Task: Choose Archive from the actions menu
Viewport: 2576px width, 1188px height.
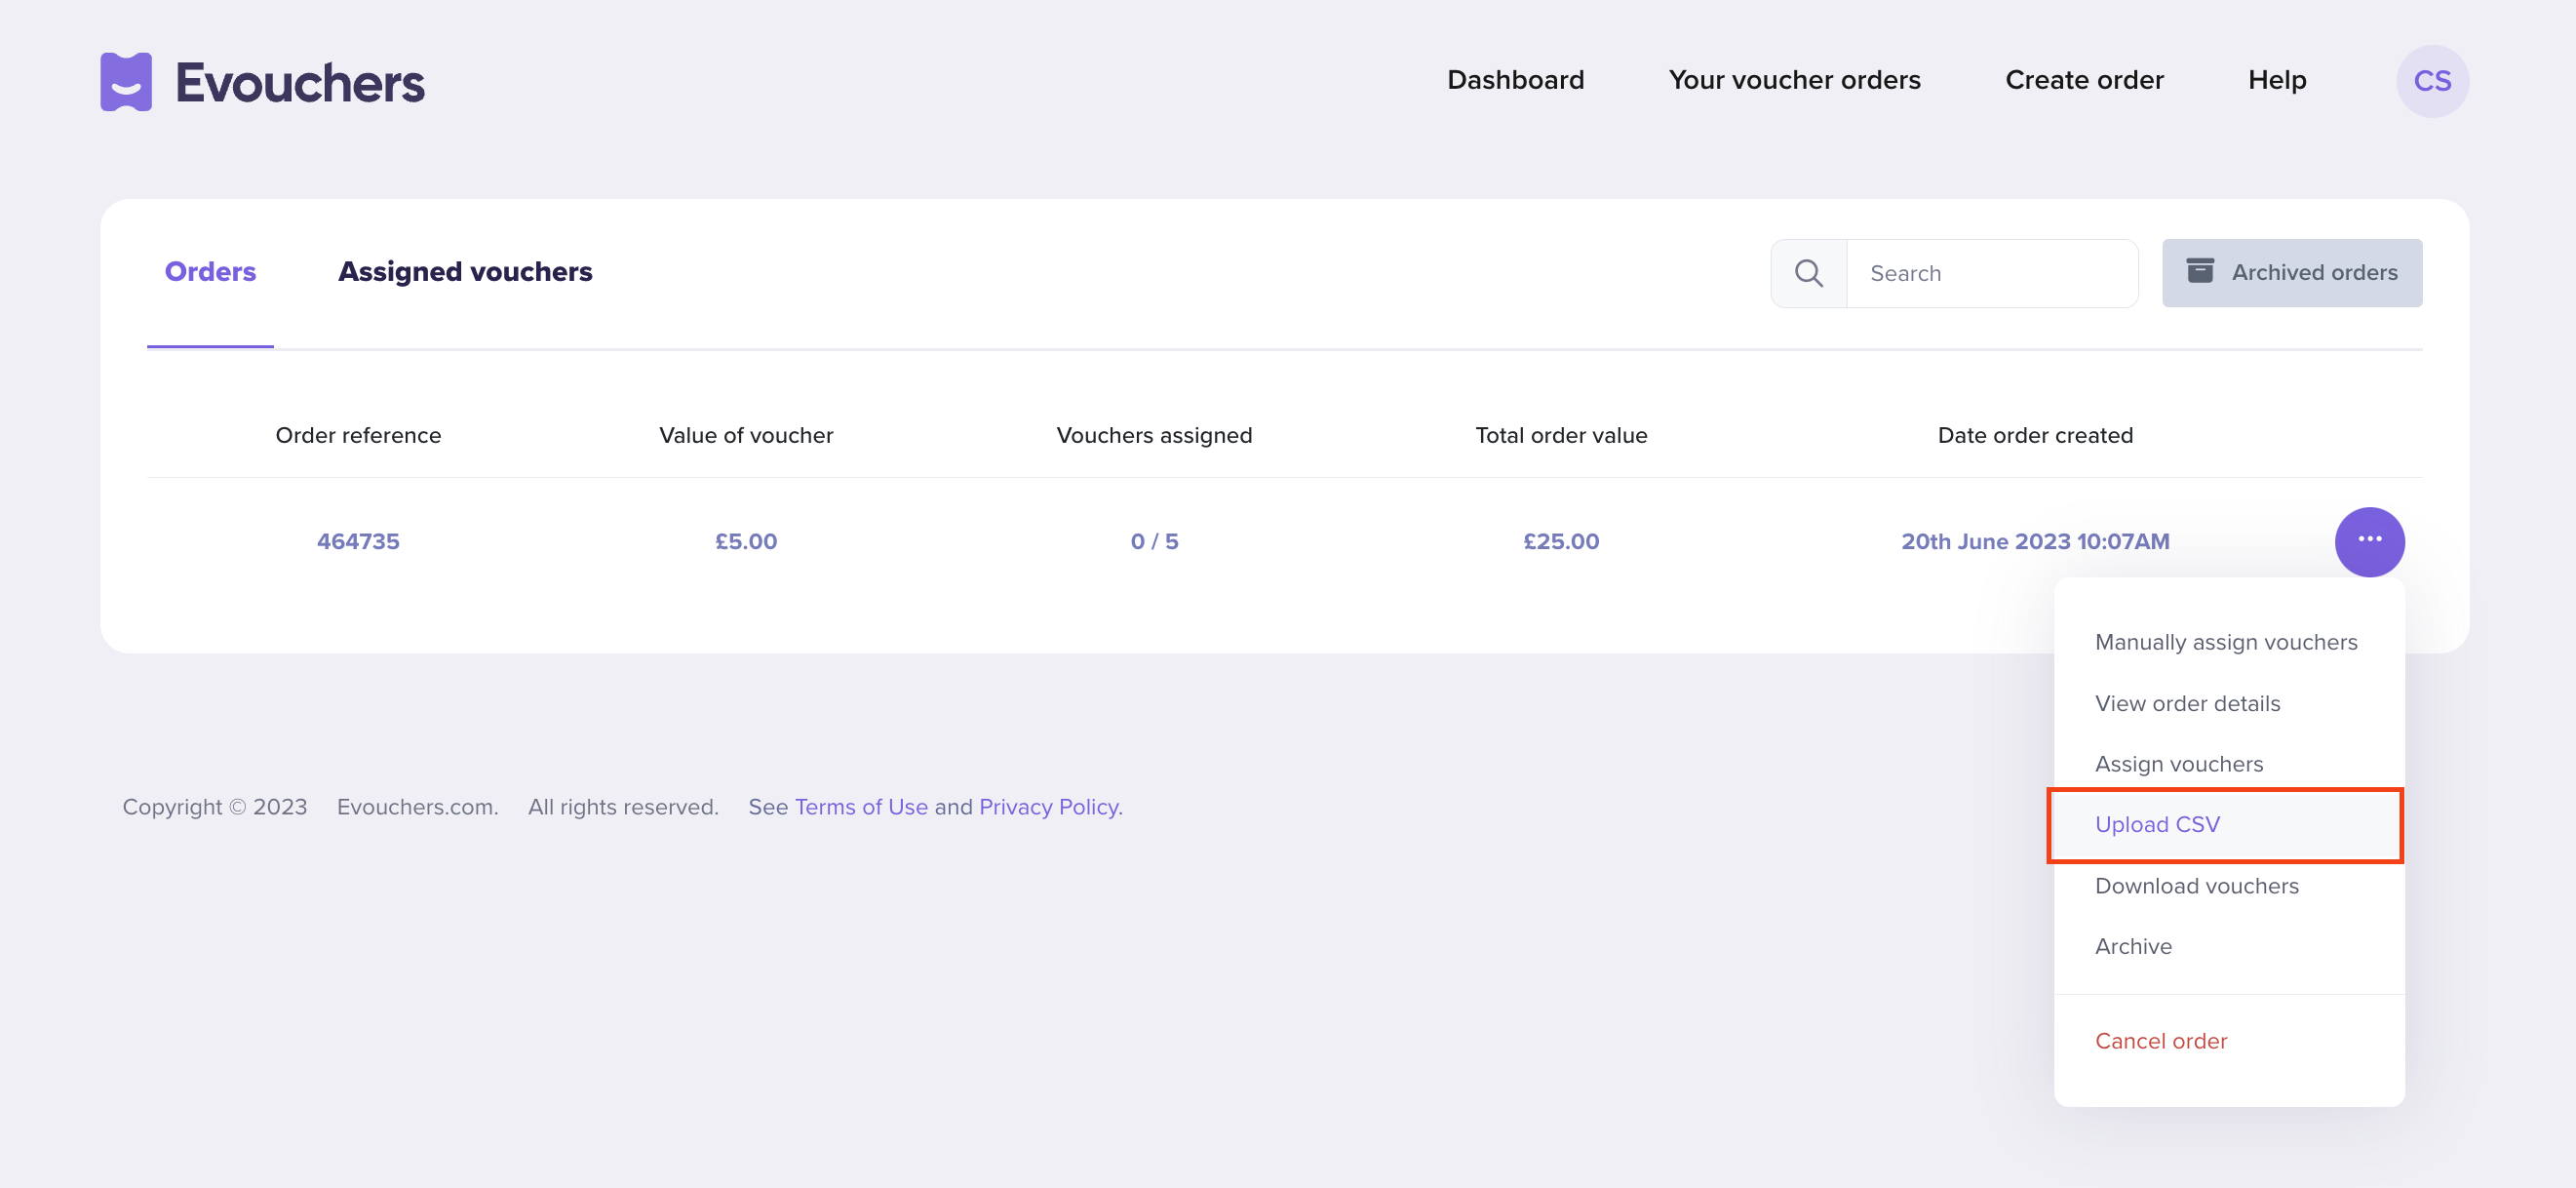Action: tap(2133, 946)
